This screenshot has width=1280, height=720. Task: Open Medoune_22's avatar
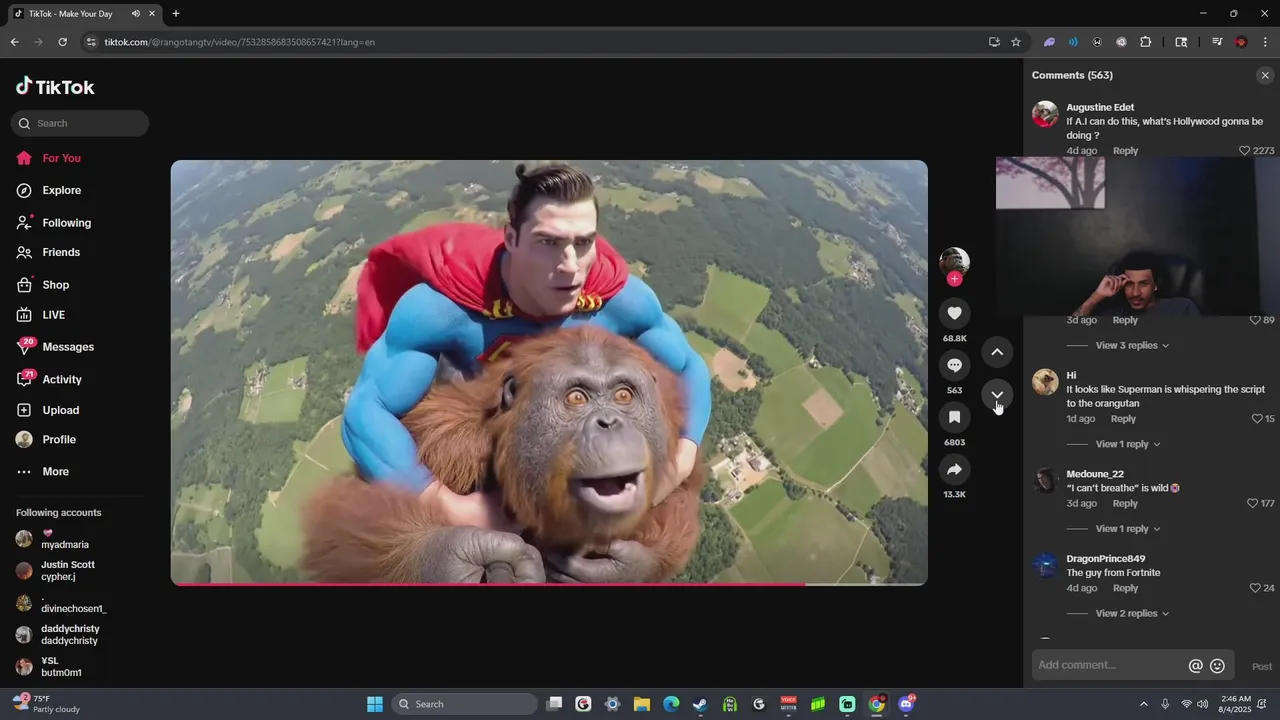point(1045,481)
